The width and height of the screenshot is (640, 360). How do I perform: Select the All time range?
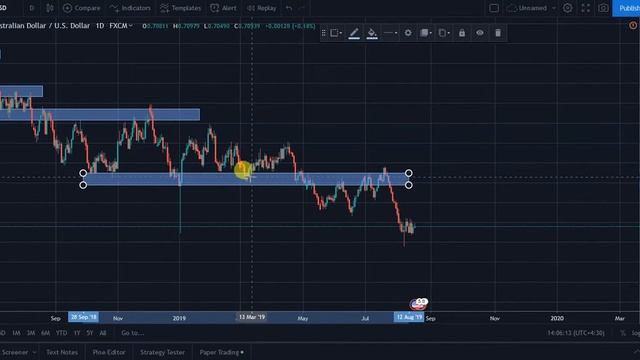tap(103, 333)
